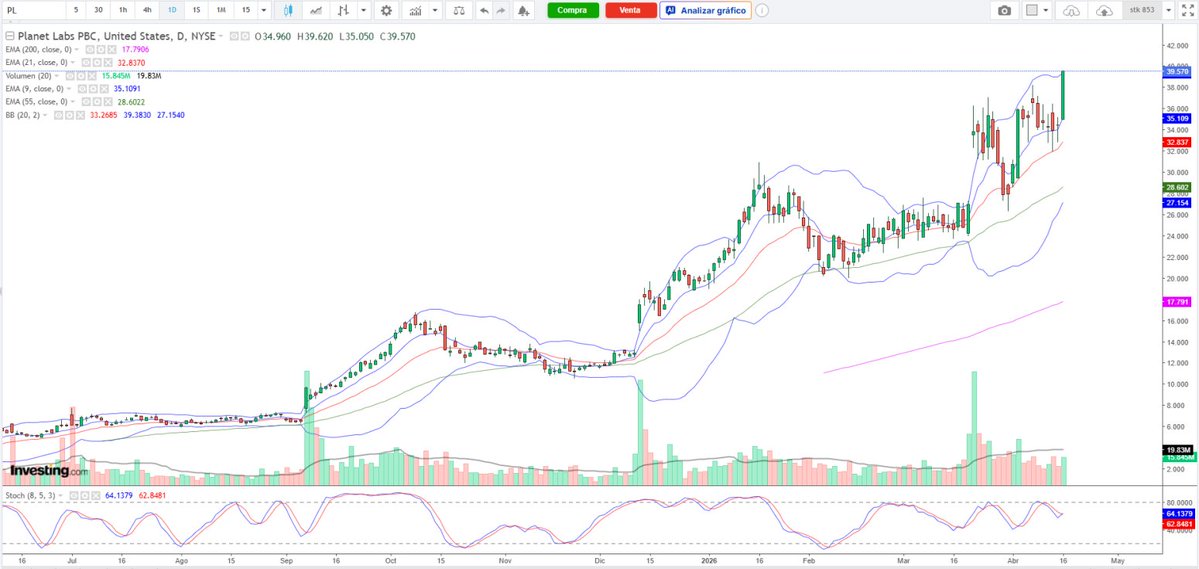Select the bar chart type icon
The width and height of the screenshot is (1199, 569).
(344, 11)
